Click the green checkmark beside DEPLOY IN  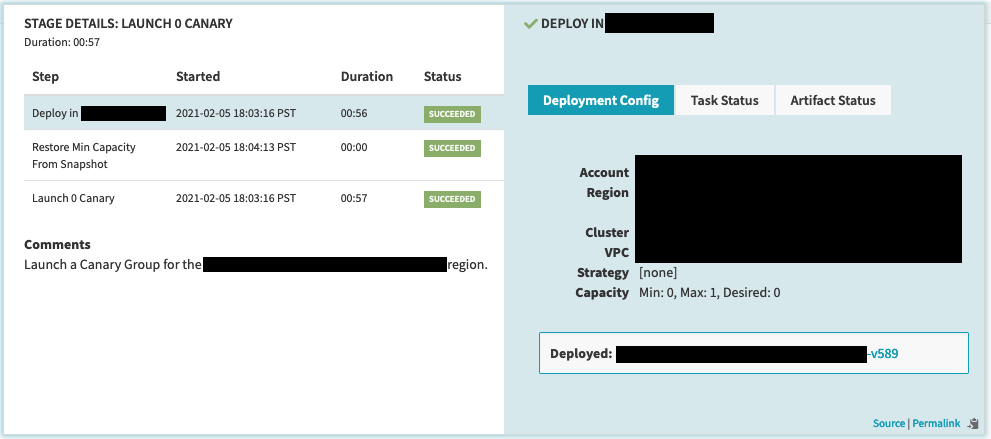click(531, 24)
